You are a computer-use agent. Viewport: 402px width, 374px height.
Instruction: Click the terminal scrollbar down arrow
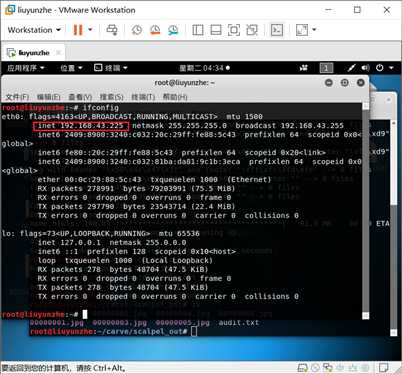(366, 315)
